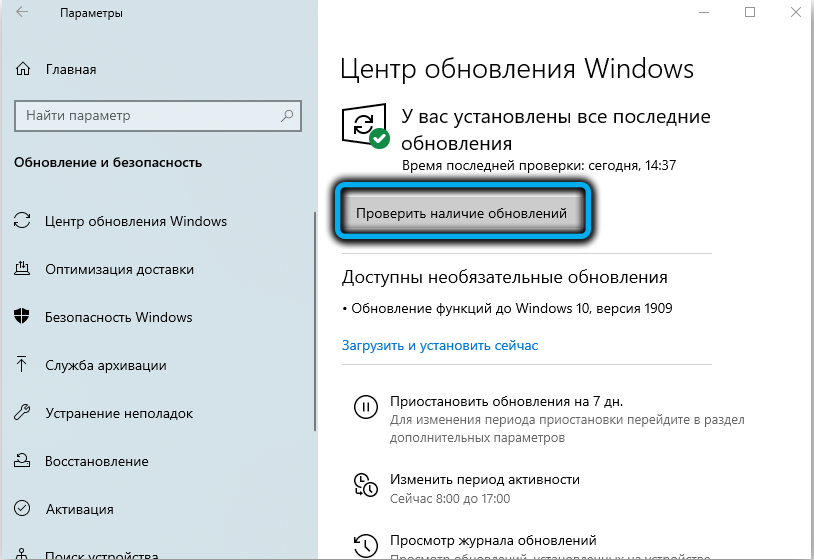Click the search magnifier icon in the search box

[287, 116]
